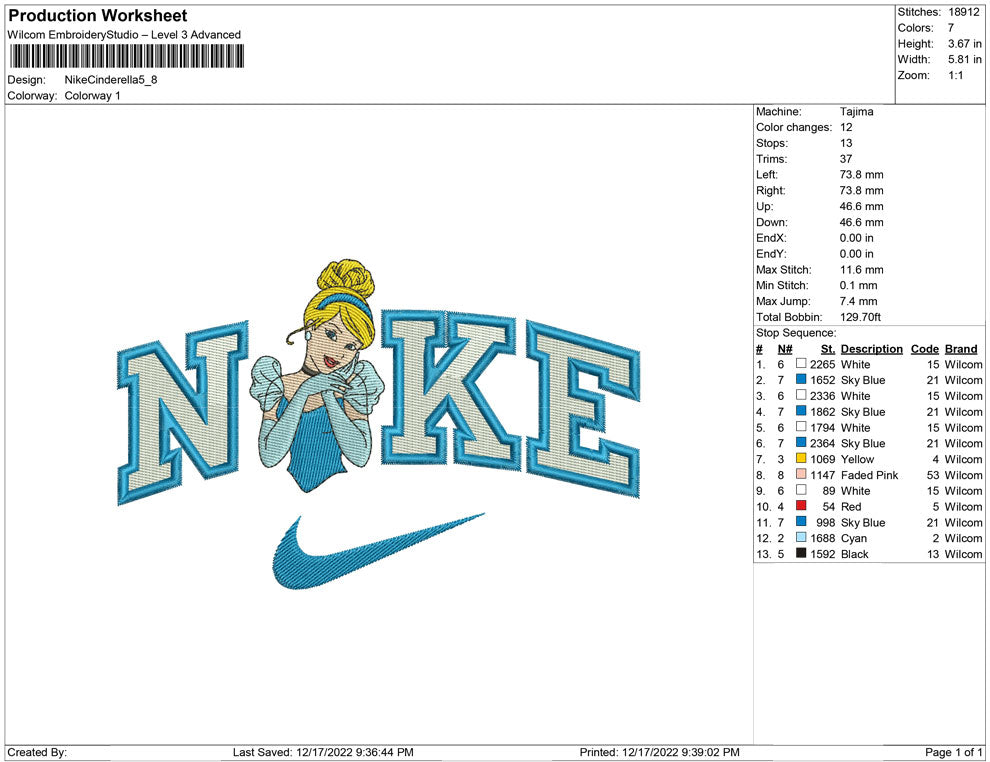Click the red swatch in stop row 10
This screenshot has width=990, height=762.
pos(801,506)
